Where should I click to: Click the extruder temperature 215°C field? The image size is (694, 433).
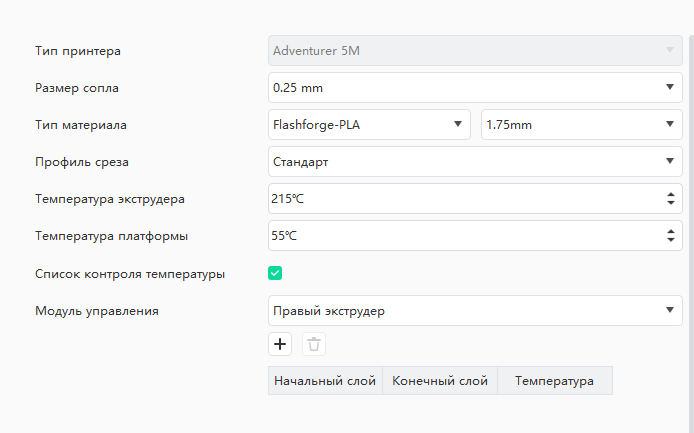[x=465, y=199]
